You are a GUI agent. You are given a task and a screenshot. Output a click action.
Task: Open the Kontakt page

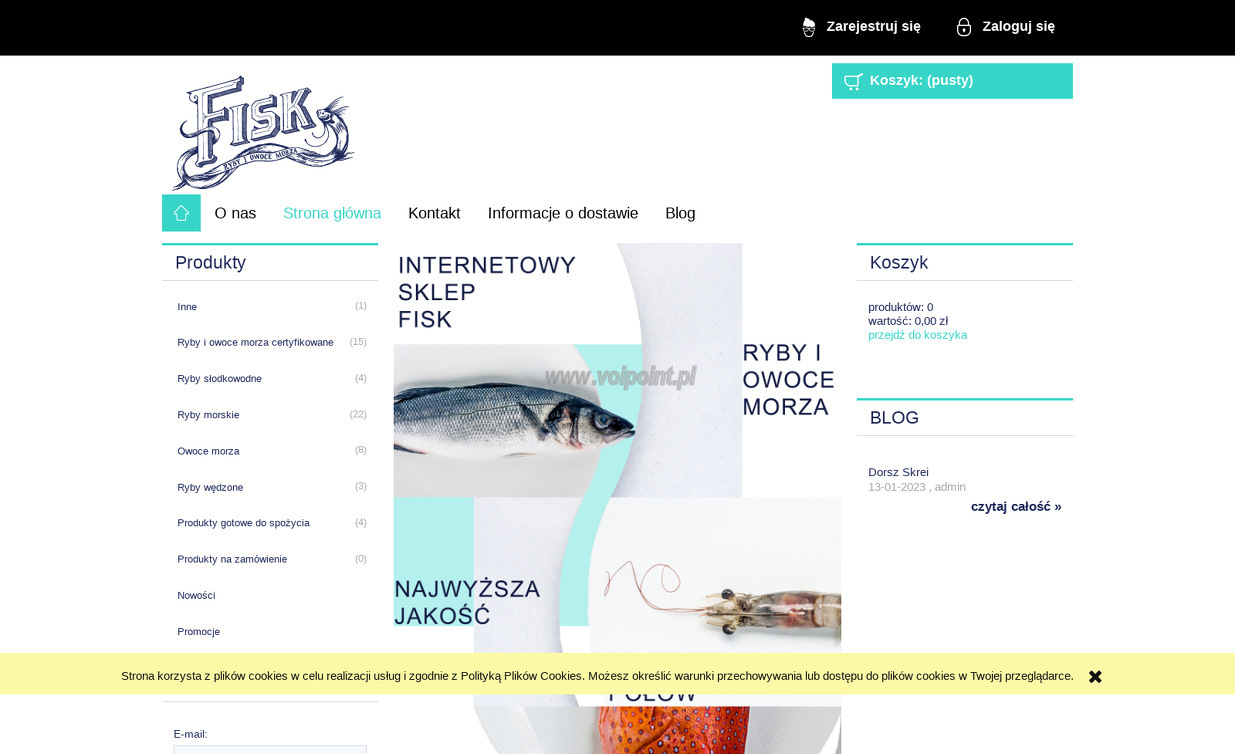click(434, 213)
